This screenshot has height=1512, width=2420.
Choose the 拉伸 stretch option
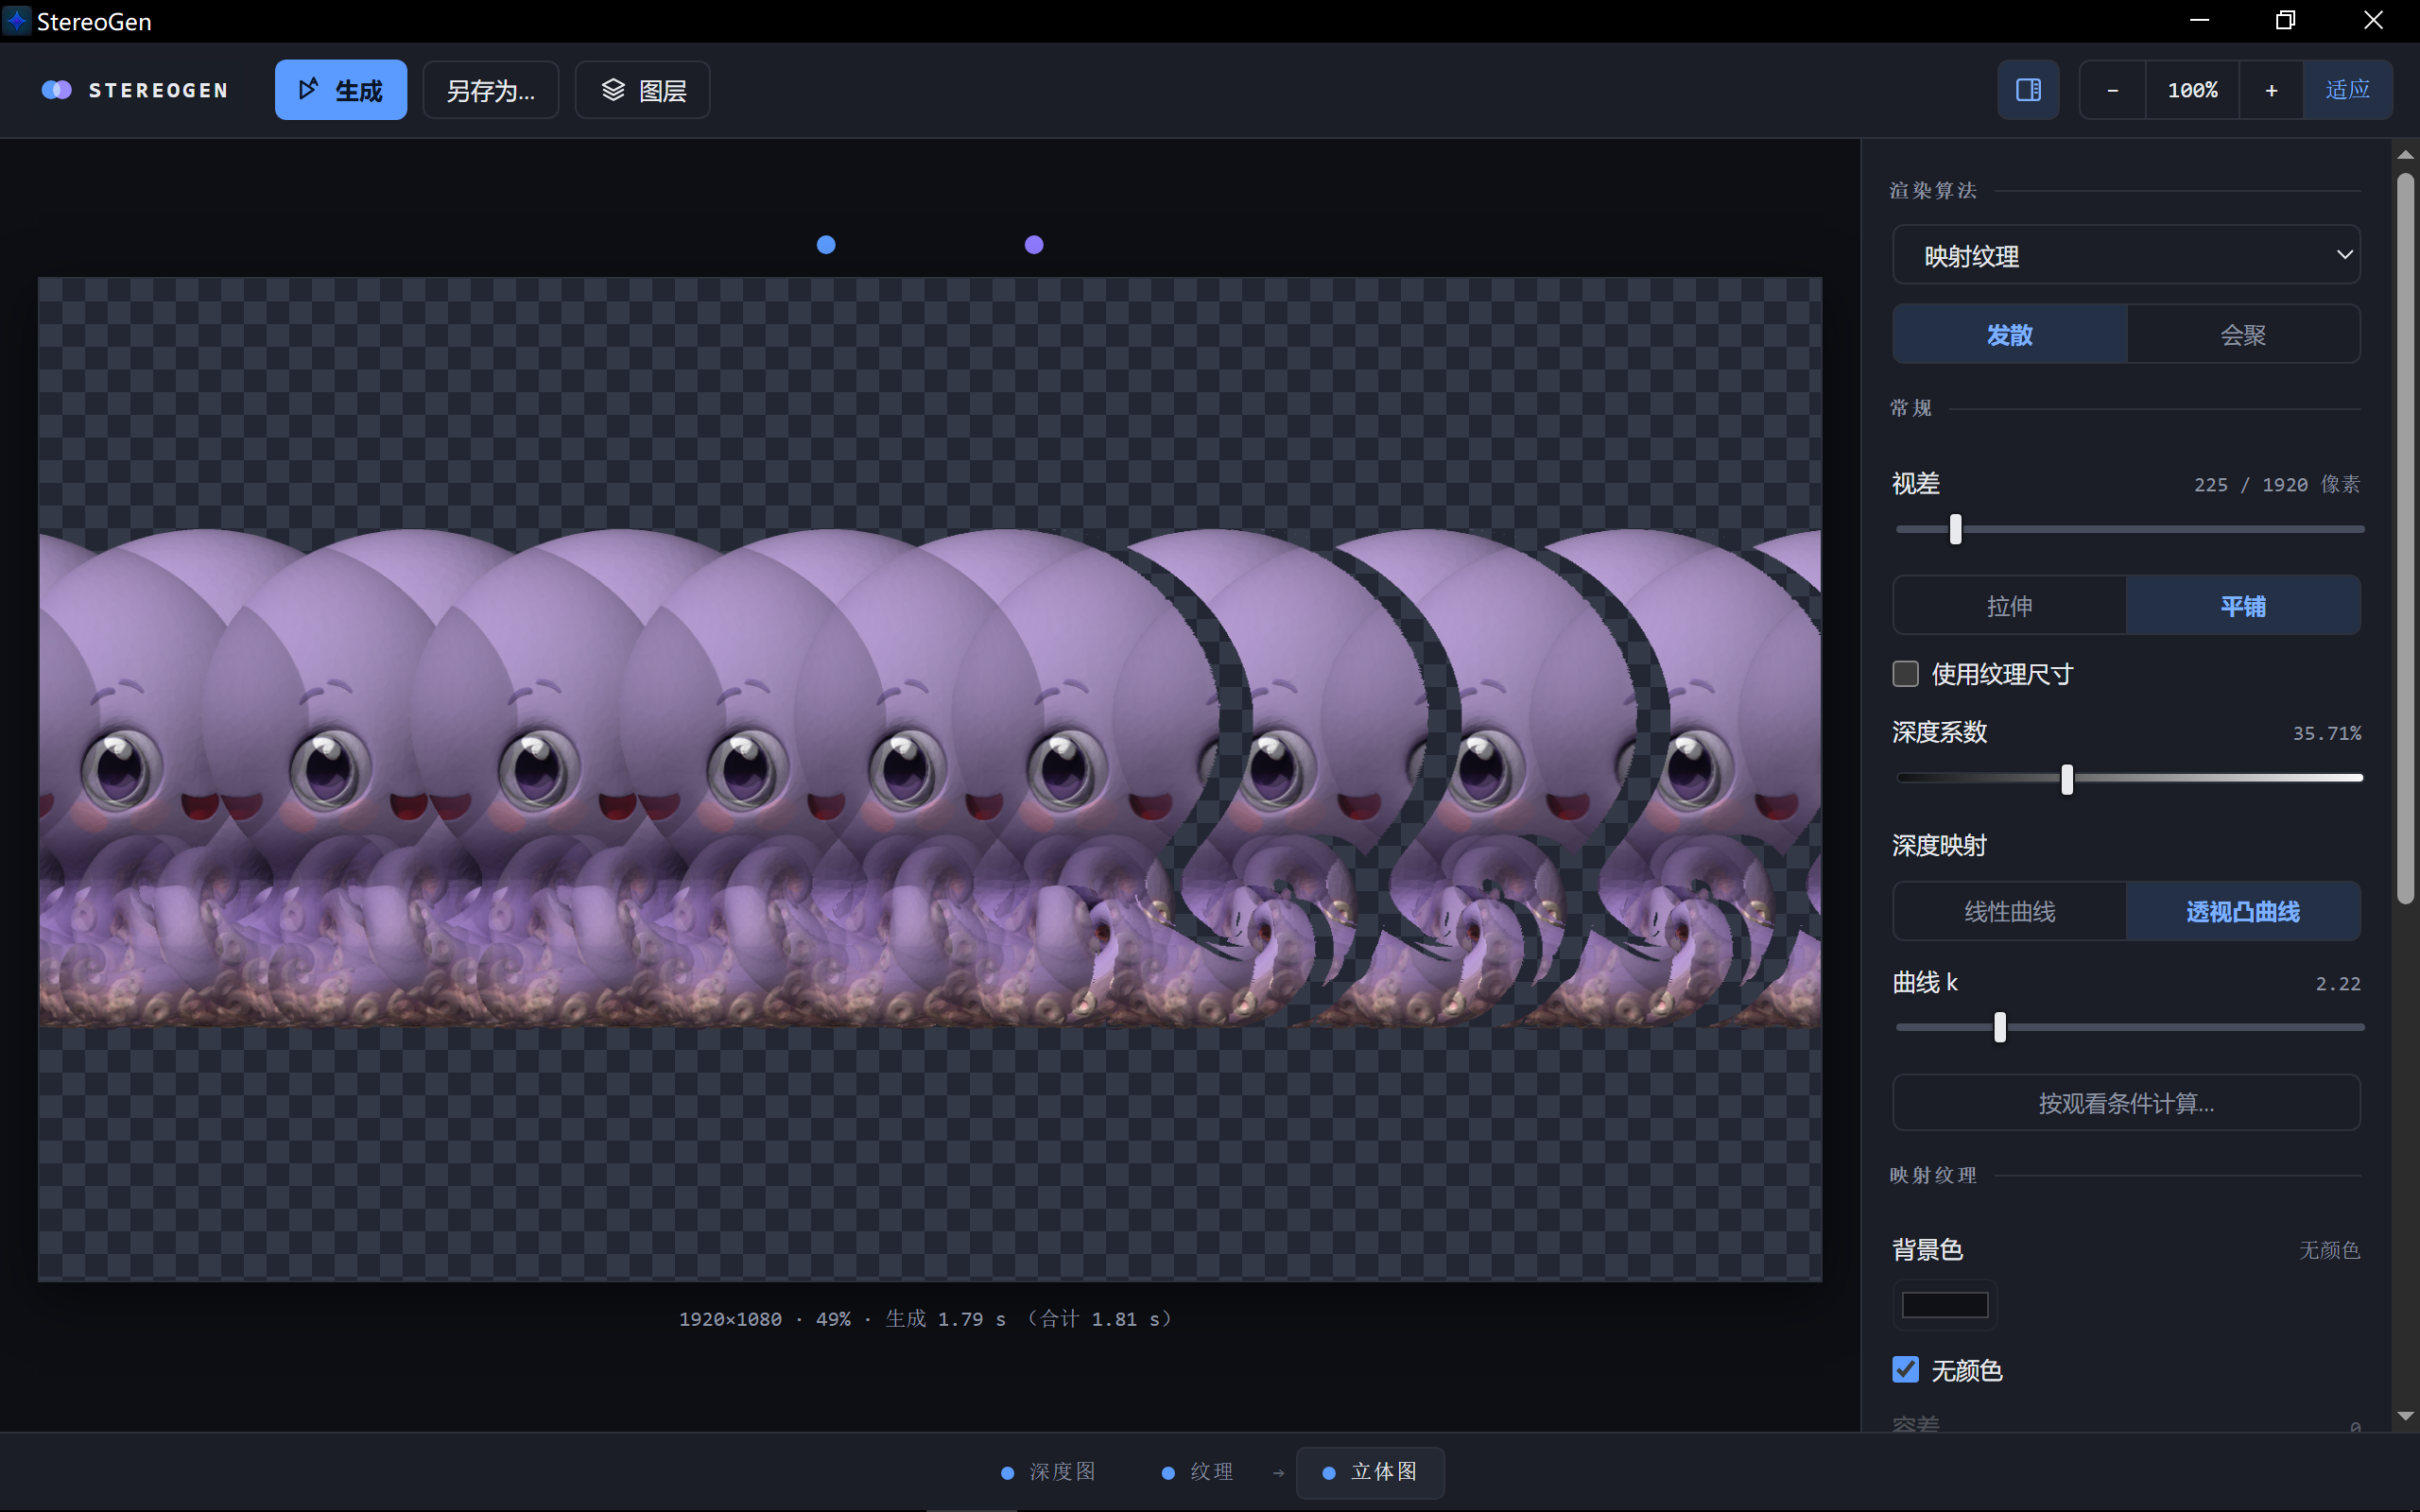[x=2010, y=605]
